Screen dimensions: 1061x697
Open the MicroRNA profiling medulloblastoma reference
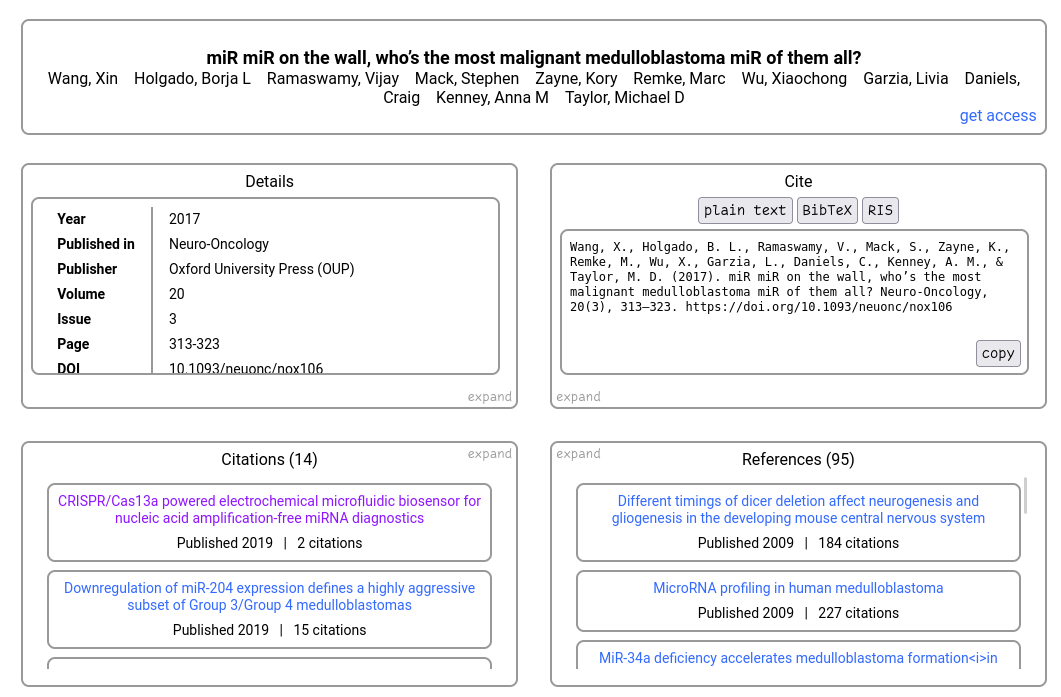pos(798,588)
